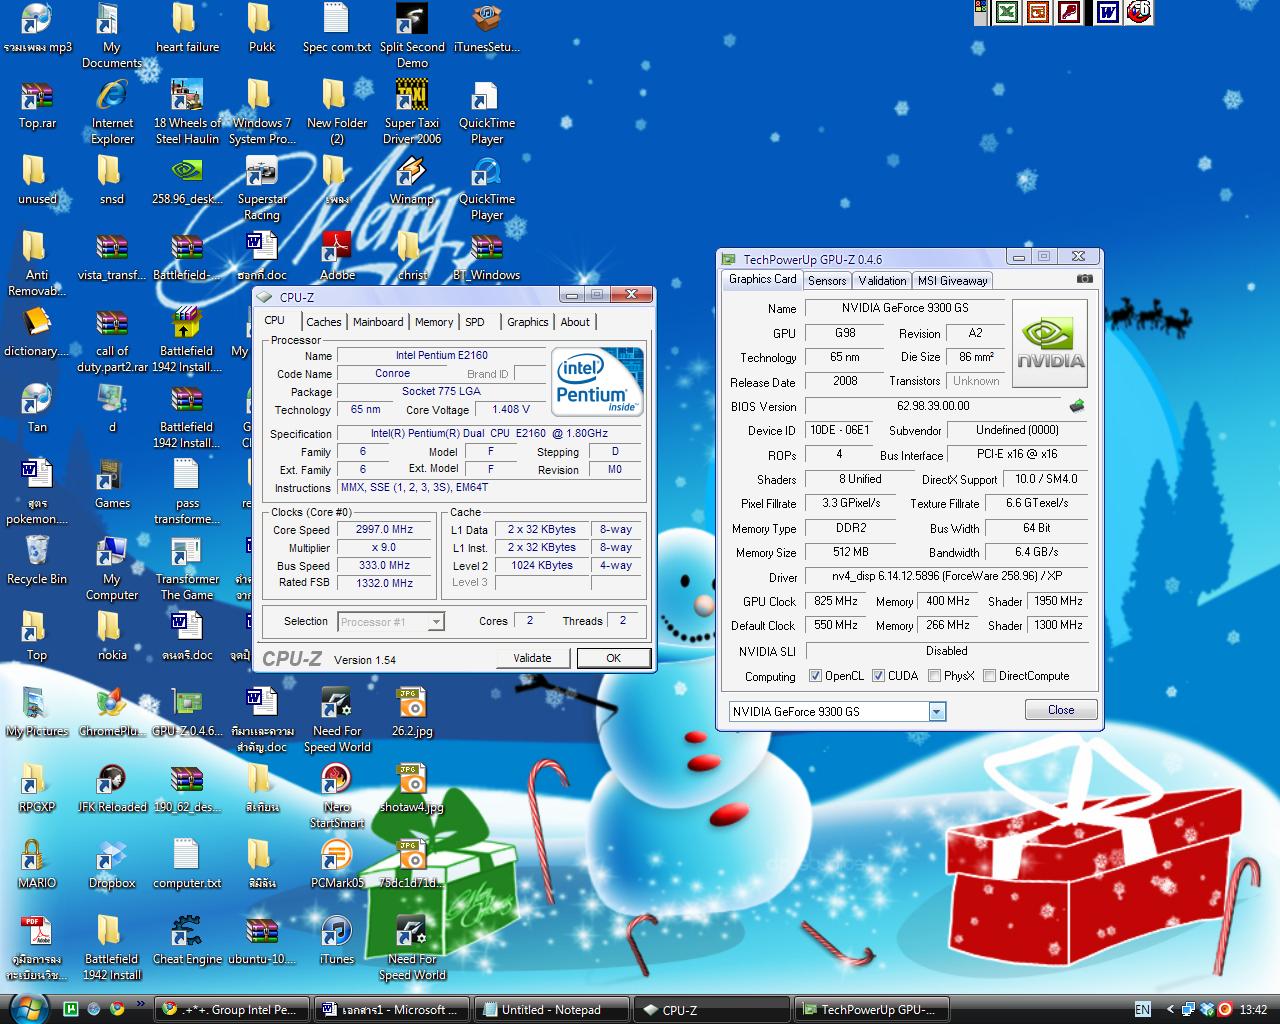Open Word from the Office shortcut bar
The image size is (1280, 1024).
1107,12
